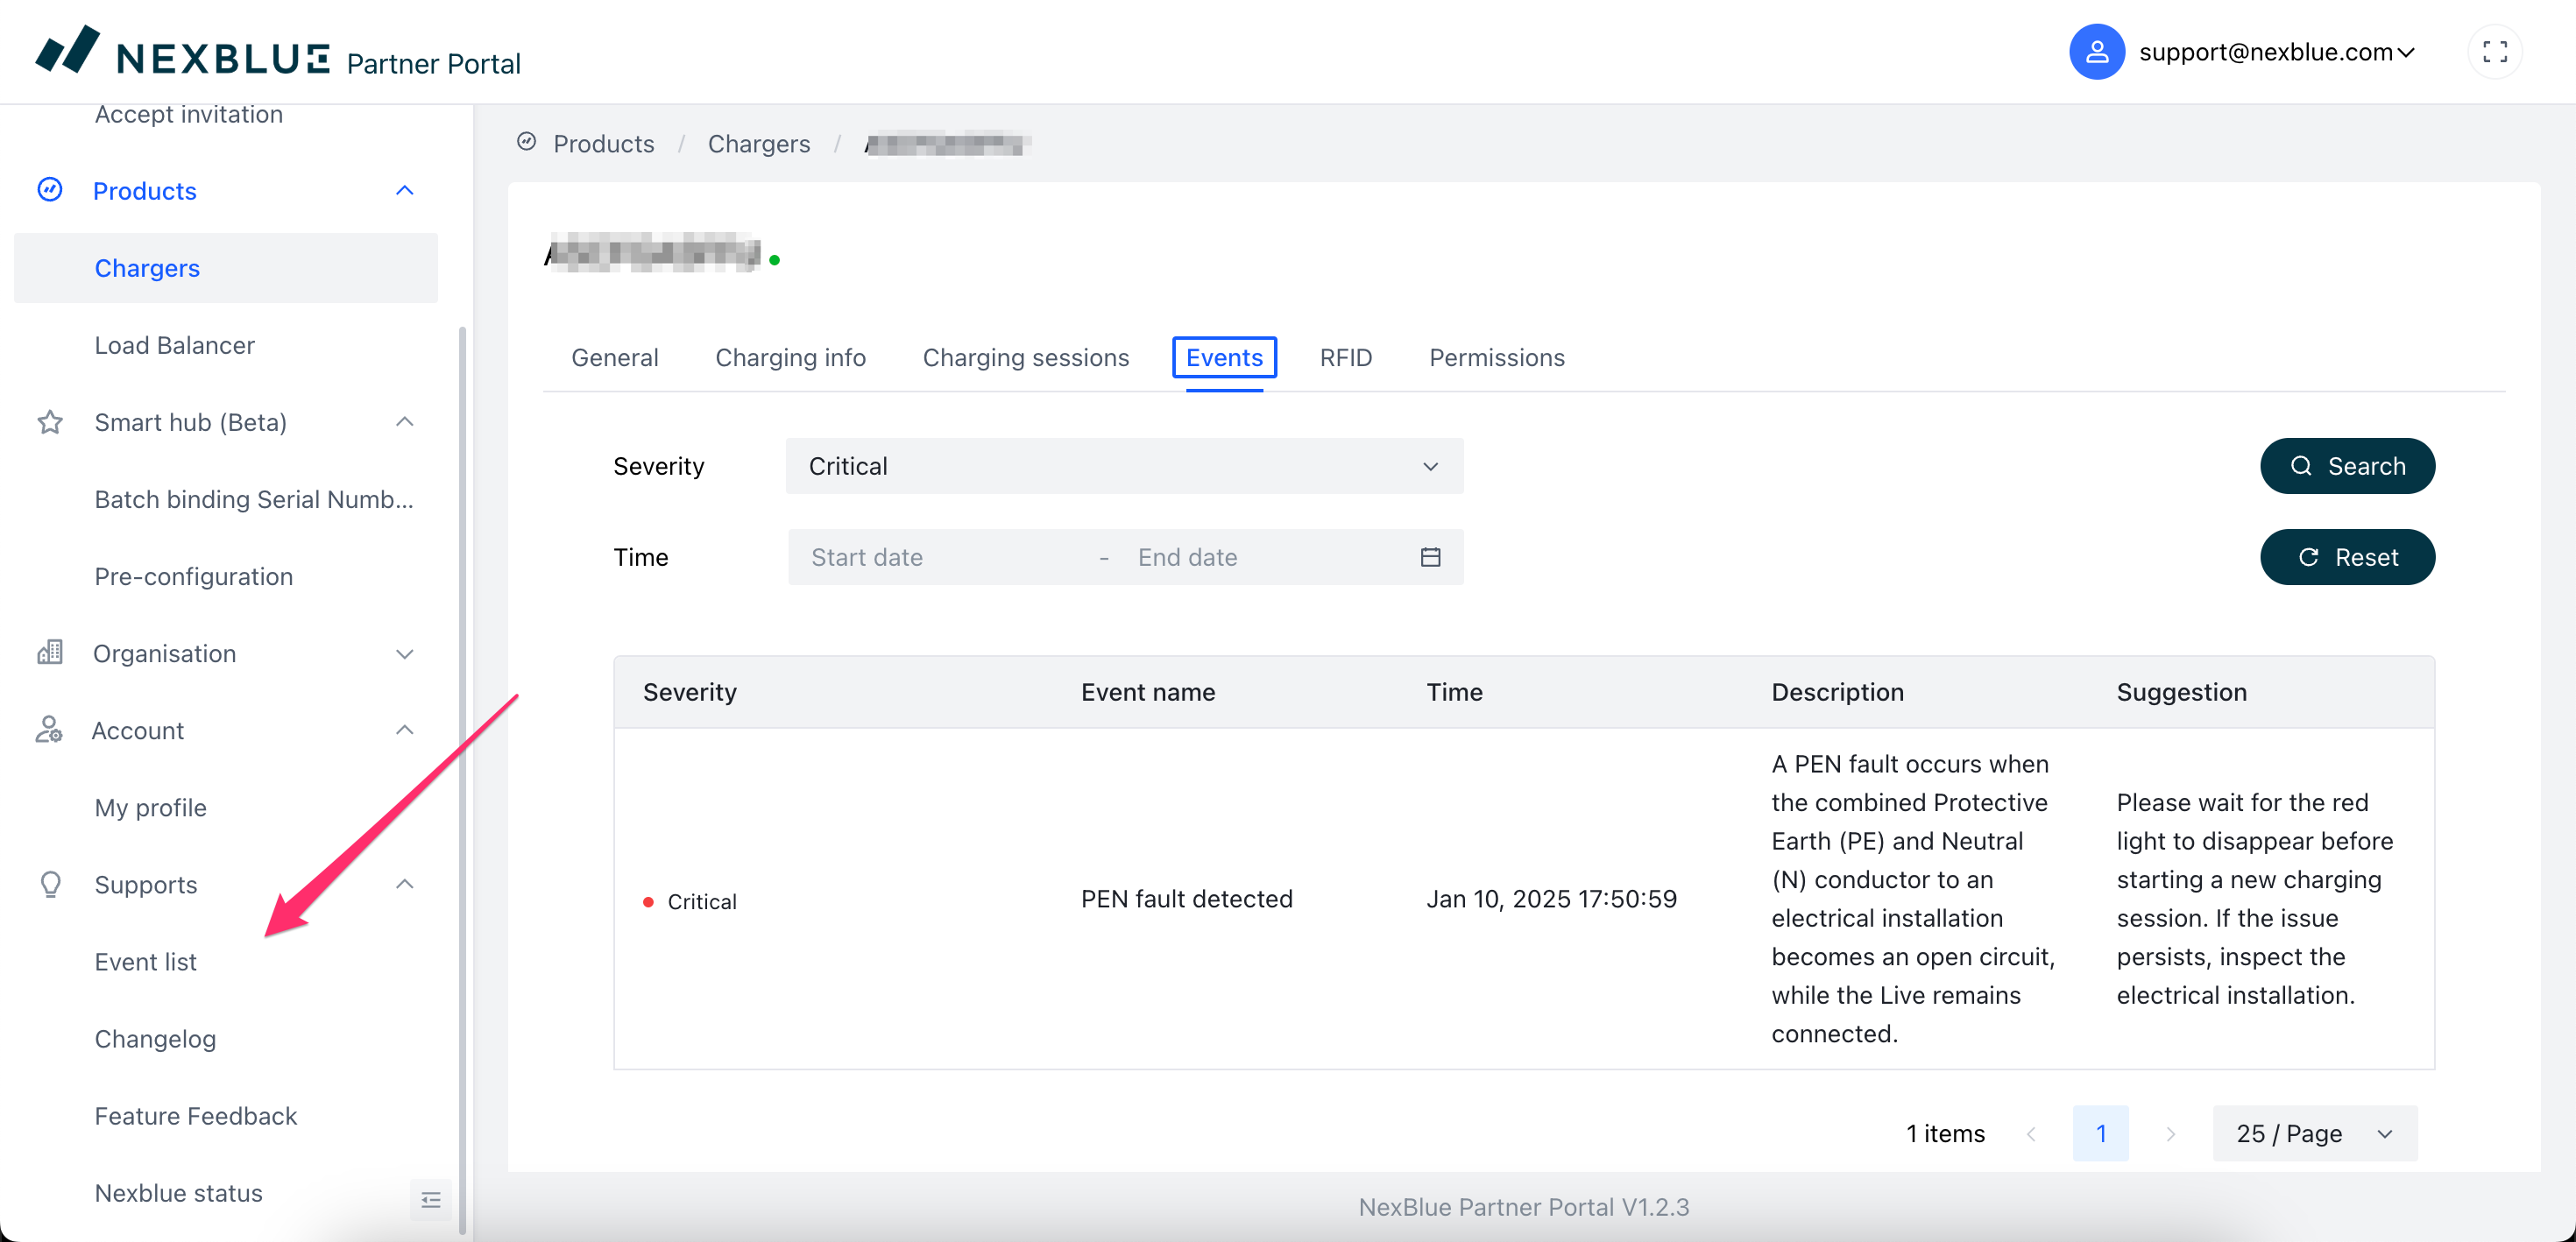Viewport: 2576px width, 1242px height.
Task: Open Event list in sidebar
Action: 146,962
